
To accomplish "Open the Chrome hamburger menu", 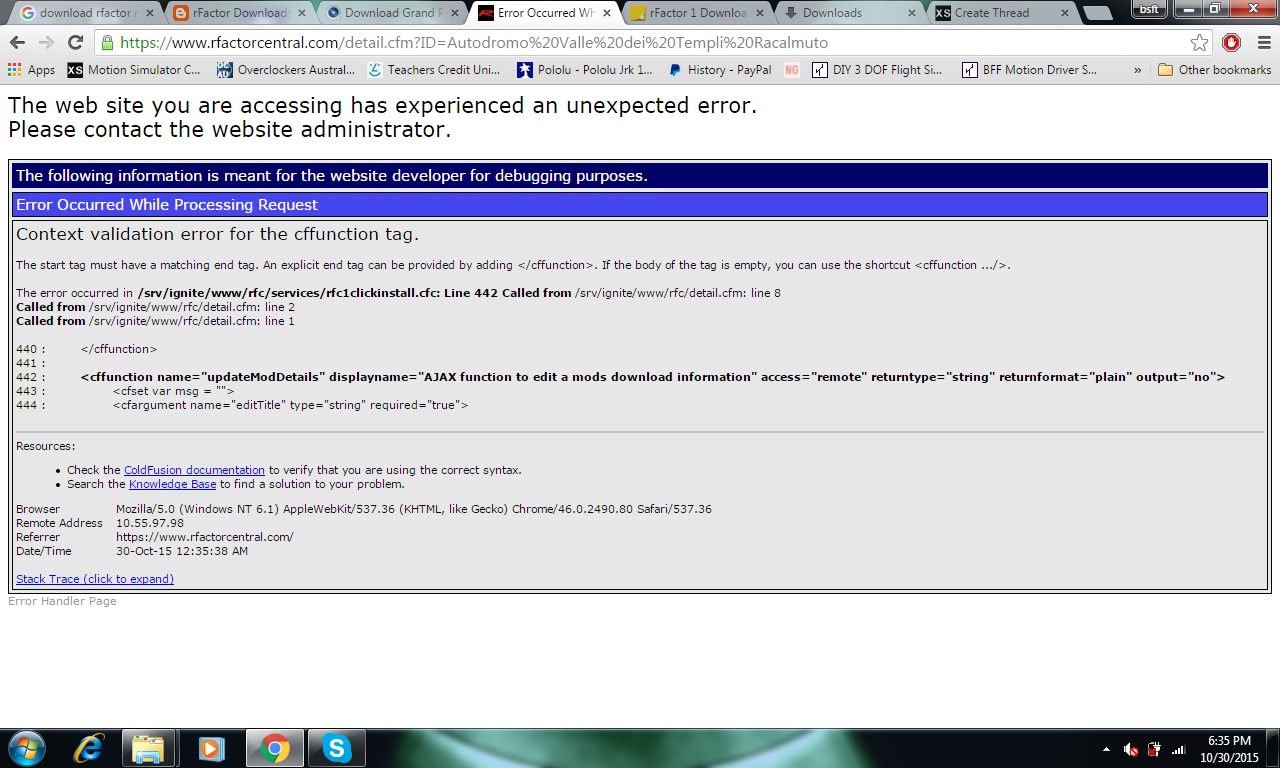I will (1263, 42).
